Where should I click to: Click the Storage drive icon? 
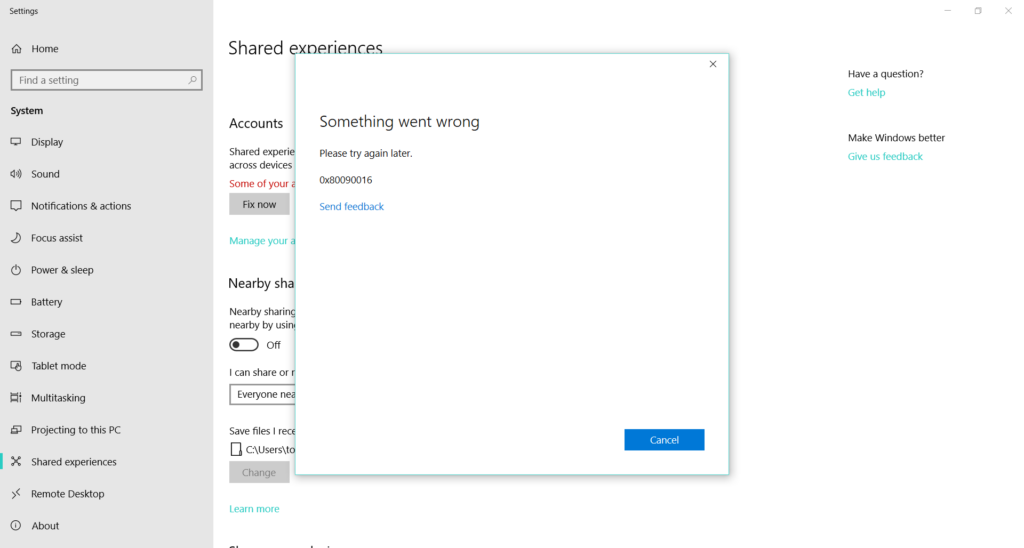pyautogui.click(x=16, y=334)
